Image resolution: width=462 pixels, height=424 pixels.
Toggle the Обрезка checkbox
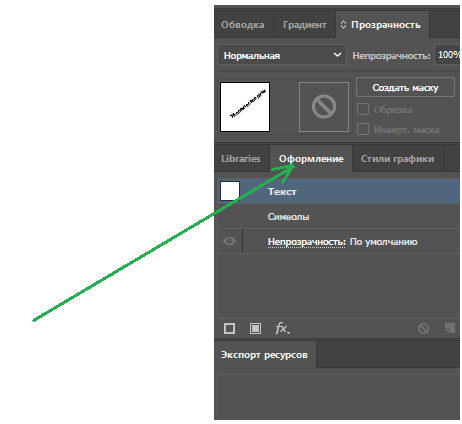[363, 109]
